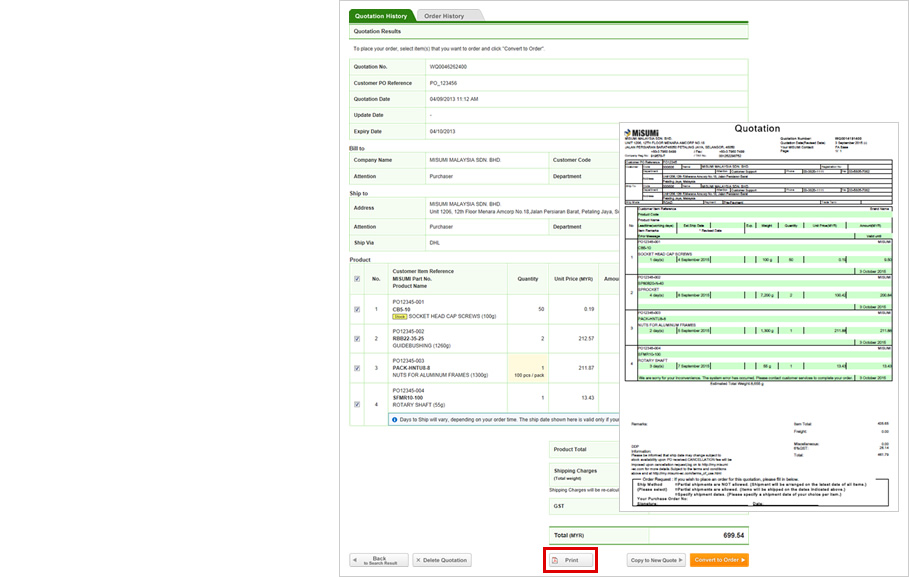Click the MISUMI logo on the quotation preview
The height and width of the screenshot is (577, 909).
[641, 133]
